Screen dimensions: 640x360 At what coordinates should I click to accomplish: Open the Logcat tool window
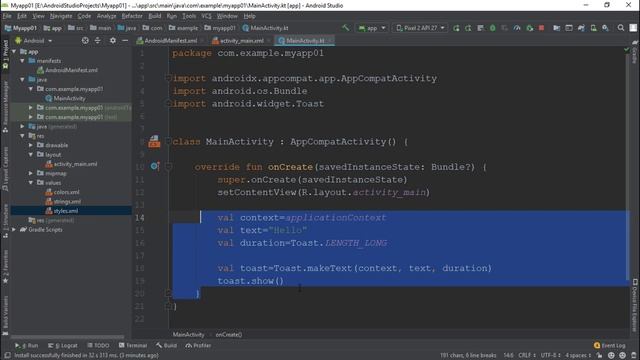click(x=62, y=345)
